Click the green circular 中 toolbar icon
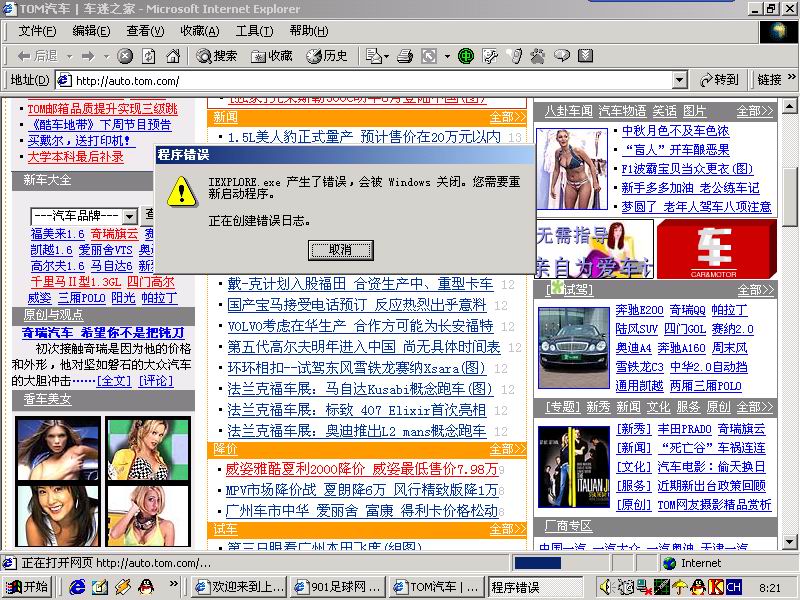Image resolution: width=800 pixels, height=600 pixels. 466,56
